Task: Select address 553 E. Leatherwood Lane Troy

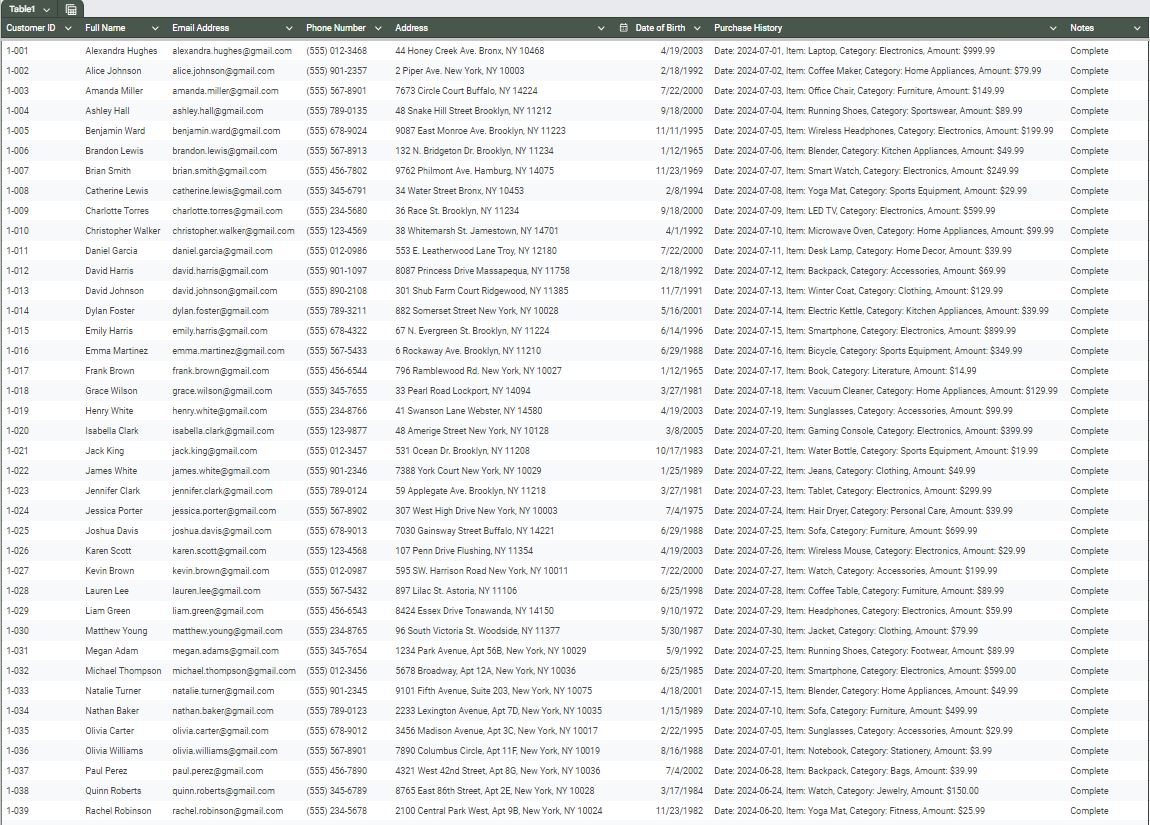Action: 476,251
